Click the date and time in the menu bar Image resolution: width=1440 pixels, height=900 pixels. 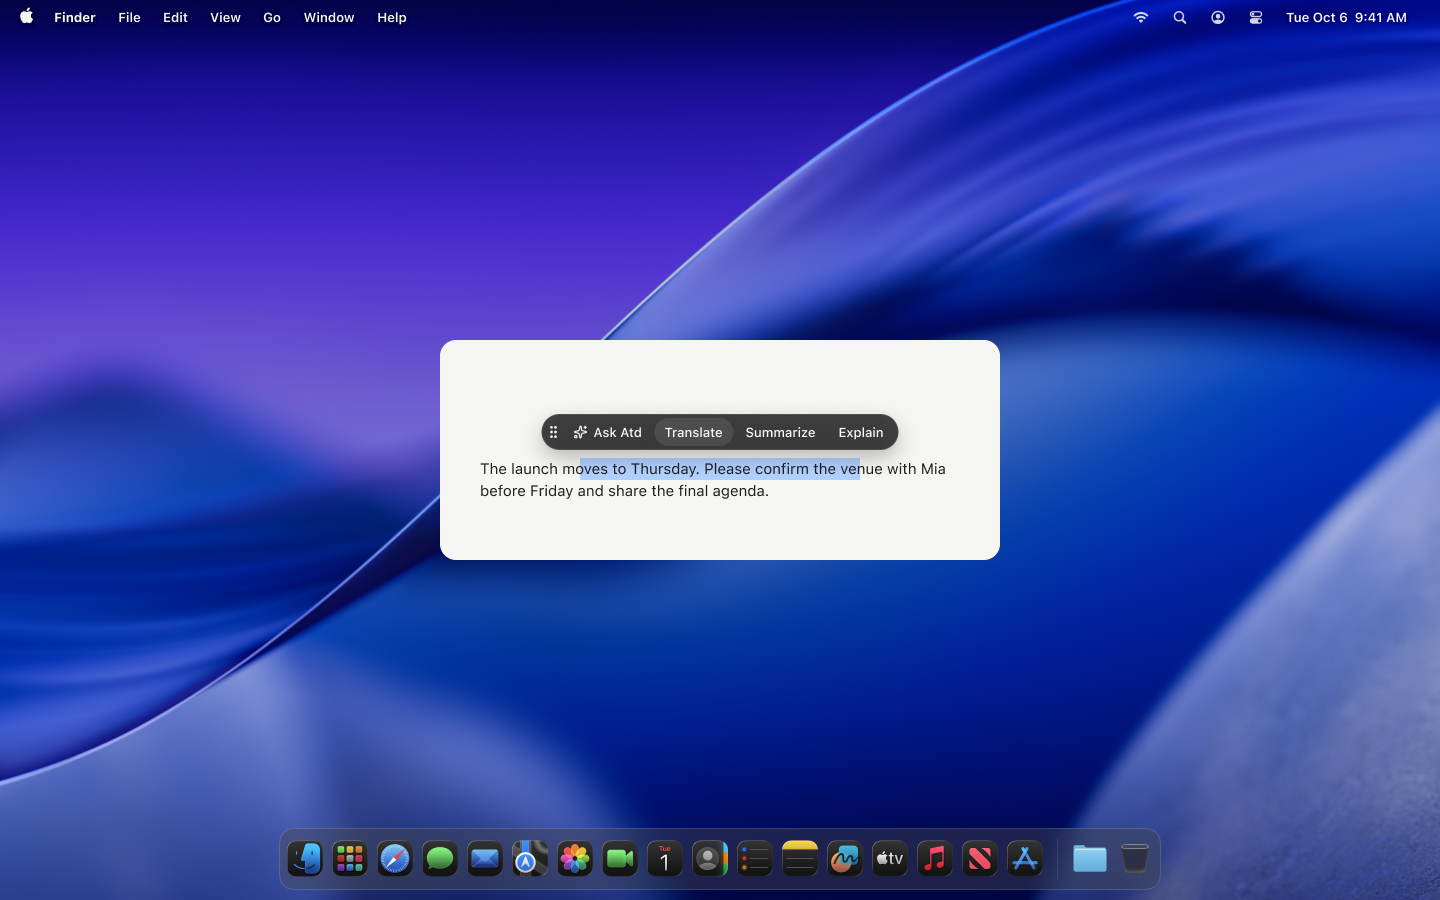[x=1346, y=17]
